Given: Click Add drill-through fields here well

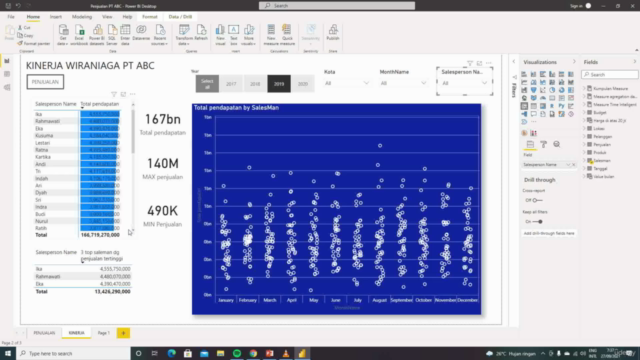Looking at the screenshot, I should pos(549,233).
